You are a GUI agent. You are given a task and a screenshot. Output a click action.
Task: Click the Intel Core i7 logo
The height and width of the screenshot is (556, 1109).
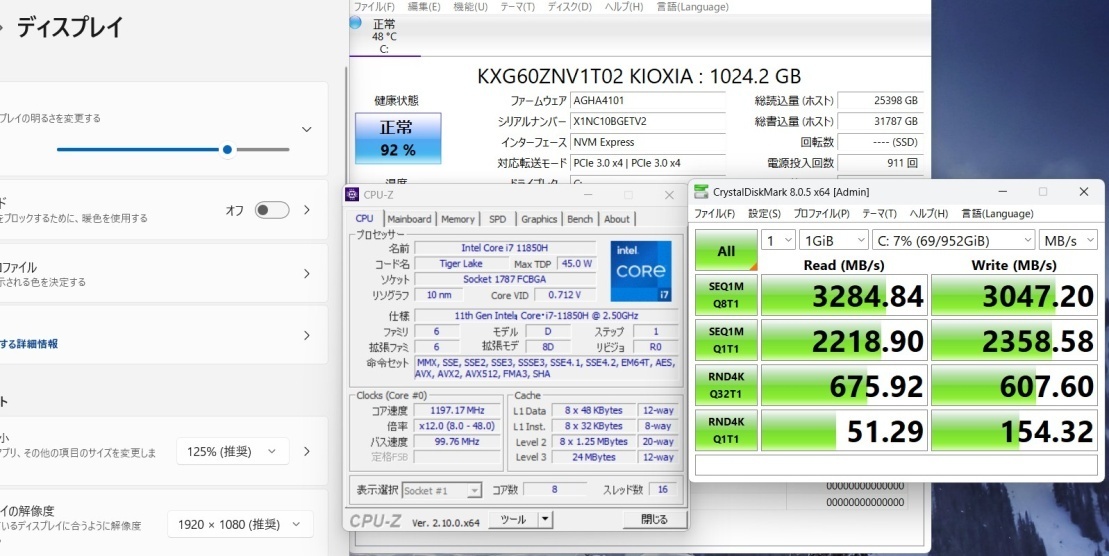pyautogui.click(x=640, y=271)
